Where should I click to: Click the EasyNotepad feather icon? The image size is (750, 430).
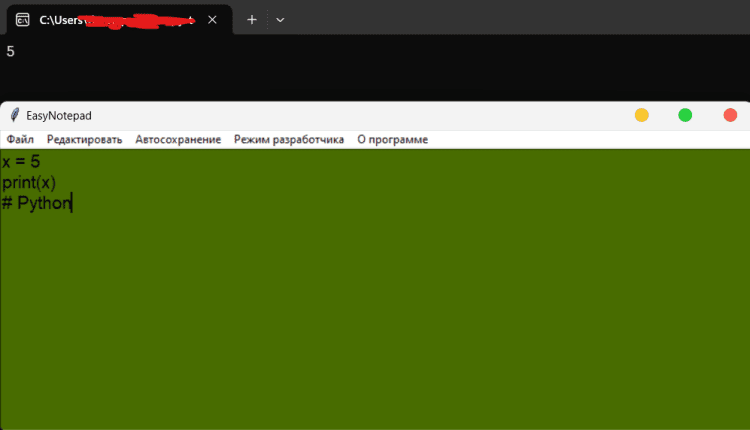click(x=15, y=115)
